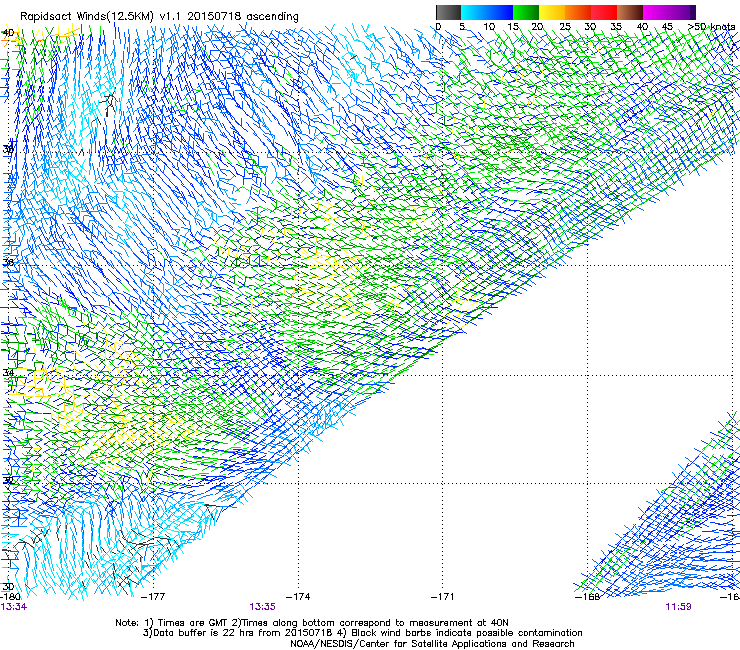Click the cyan-to-blue 5-15 knots legend gradient

tap(487, 12)
